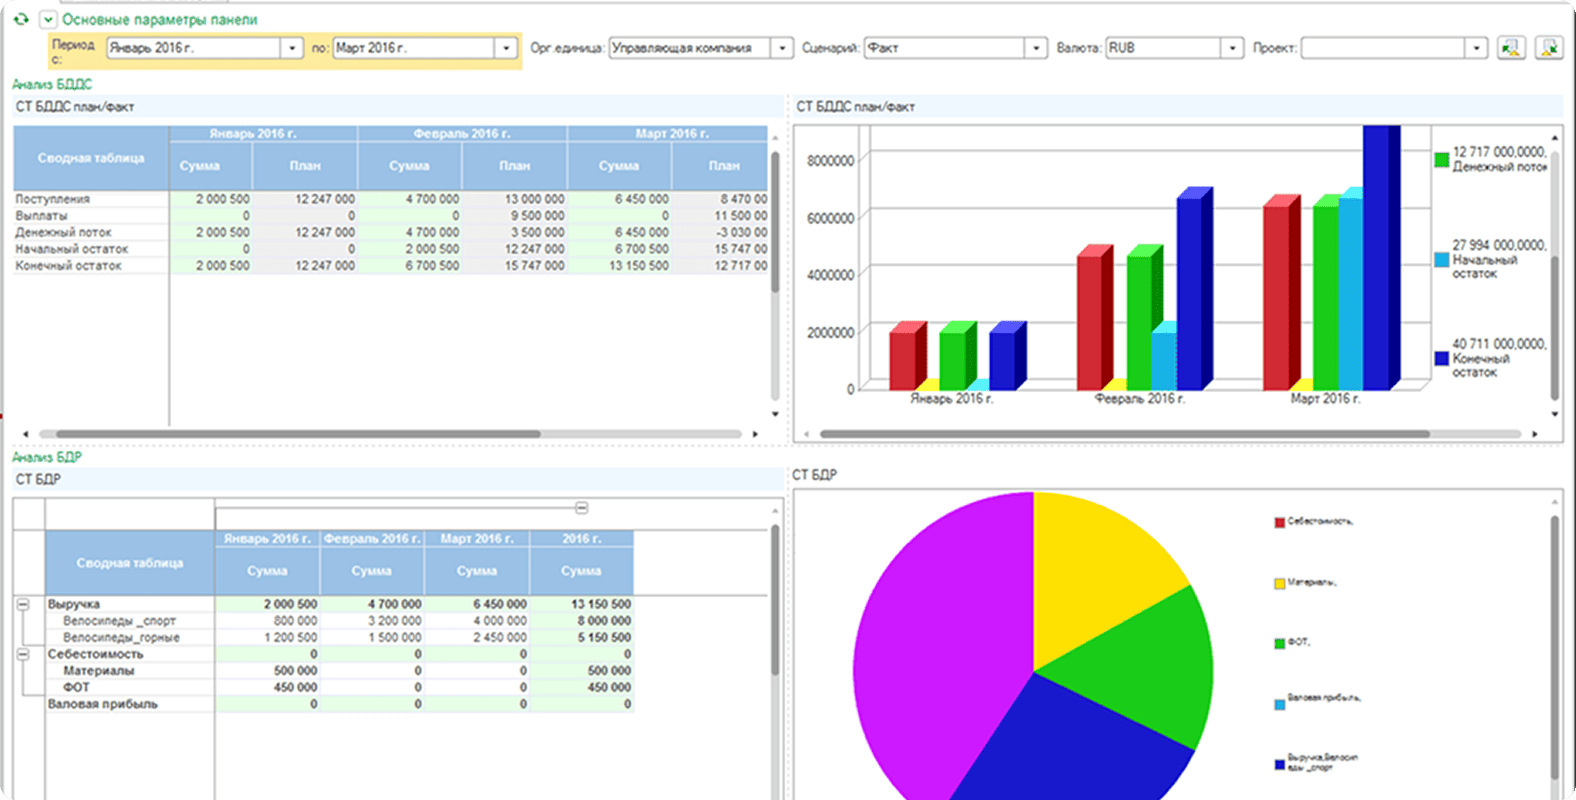Collapse the 'Основные параметры панели' section
Image resolution: width=1576 pixels, height=800 pixels.
[x=47, y=19]
